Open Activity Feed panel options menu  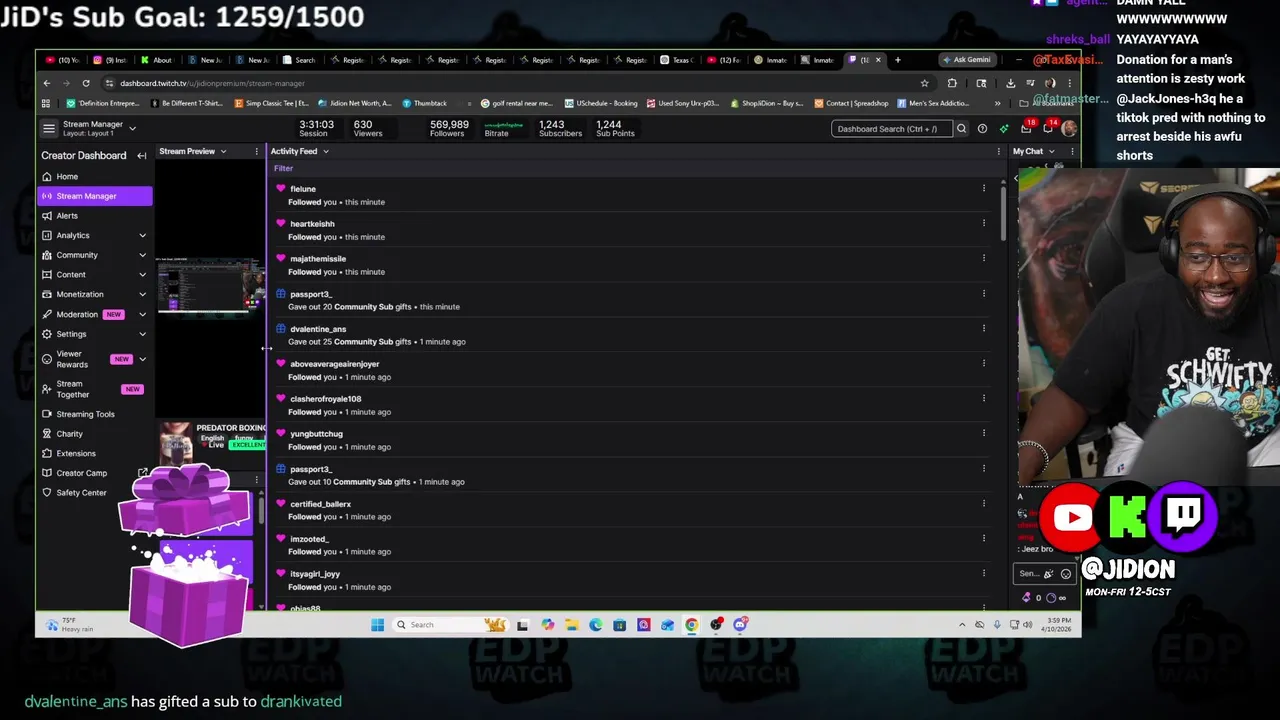point(998,151)
